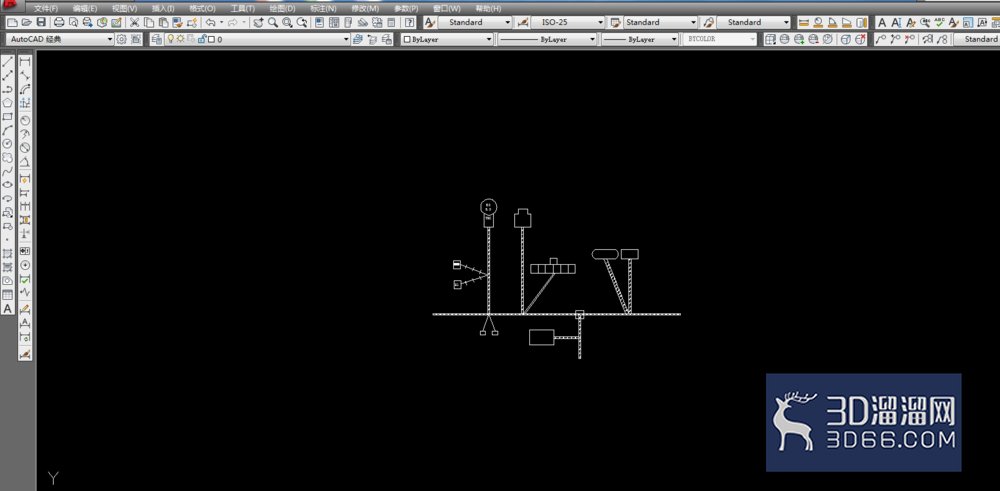Open the 工具(T) menu
The height and width of the screenshot is (491, 1000).
point(242,8)
